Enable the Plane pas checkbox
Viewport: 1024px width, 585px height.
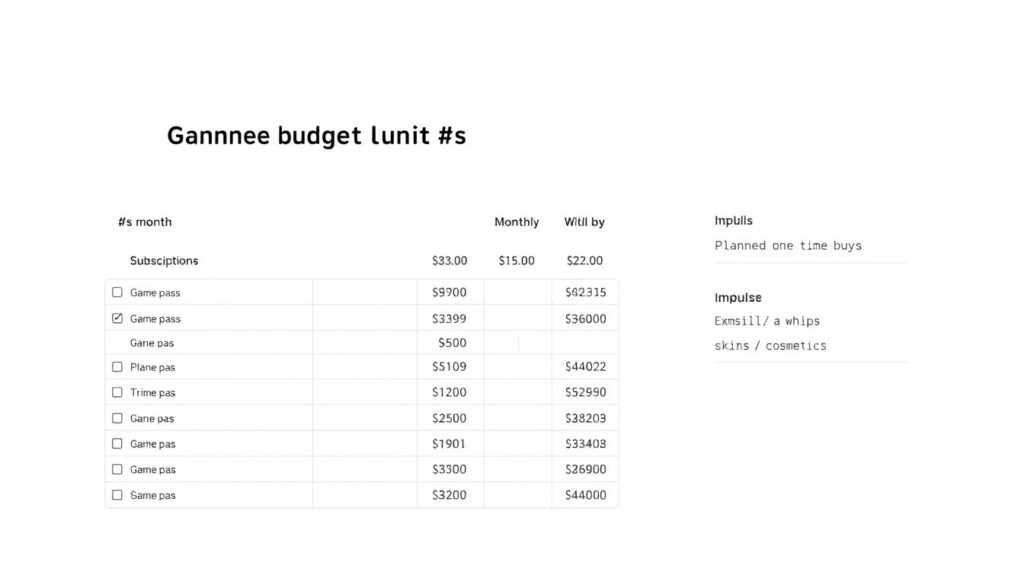[x=117, y=367]
